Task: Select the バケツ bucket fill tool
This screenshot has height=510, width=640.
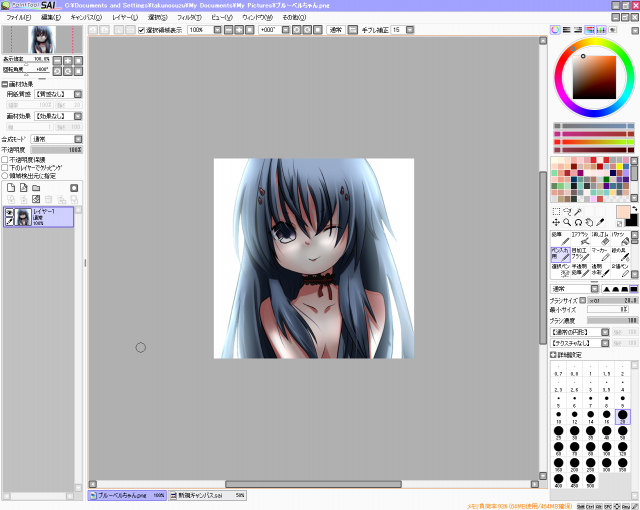Action: click(620, 238)
